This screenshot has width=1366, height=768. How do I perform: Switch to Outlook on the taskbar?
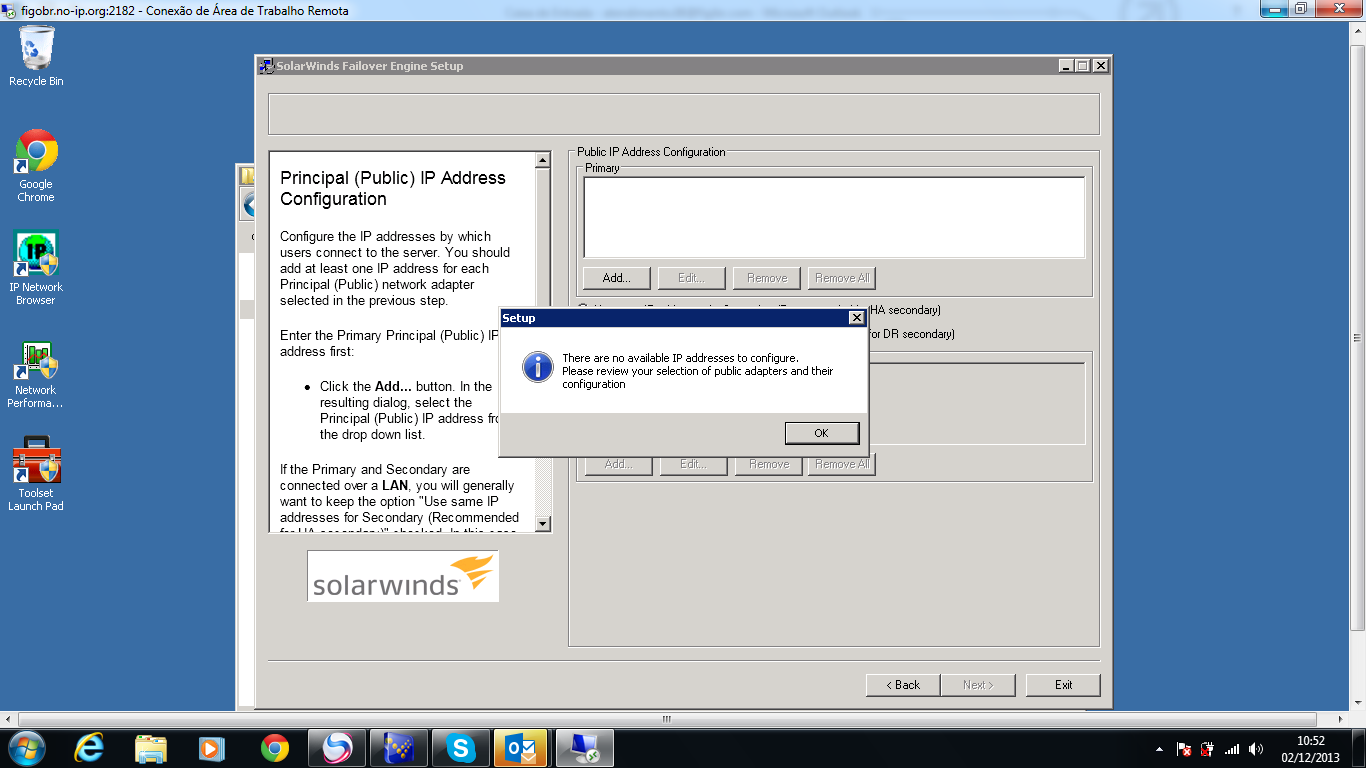pyautogui.click(x=523, y=748)
